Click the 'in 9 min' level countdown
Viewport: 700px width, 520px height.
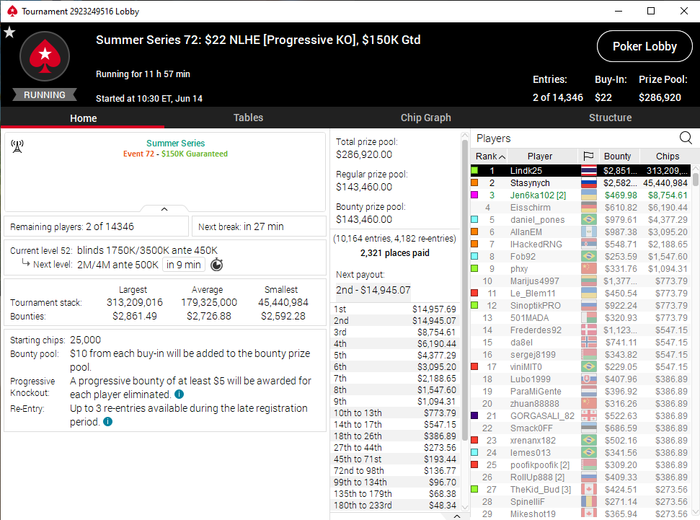click(x=183, y=265)
